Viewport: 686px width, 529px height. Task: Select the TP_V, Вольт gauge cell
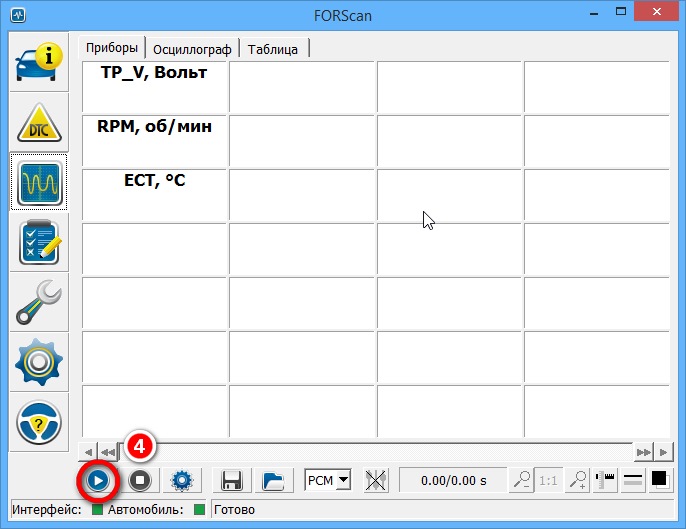[154, 87]
